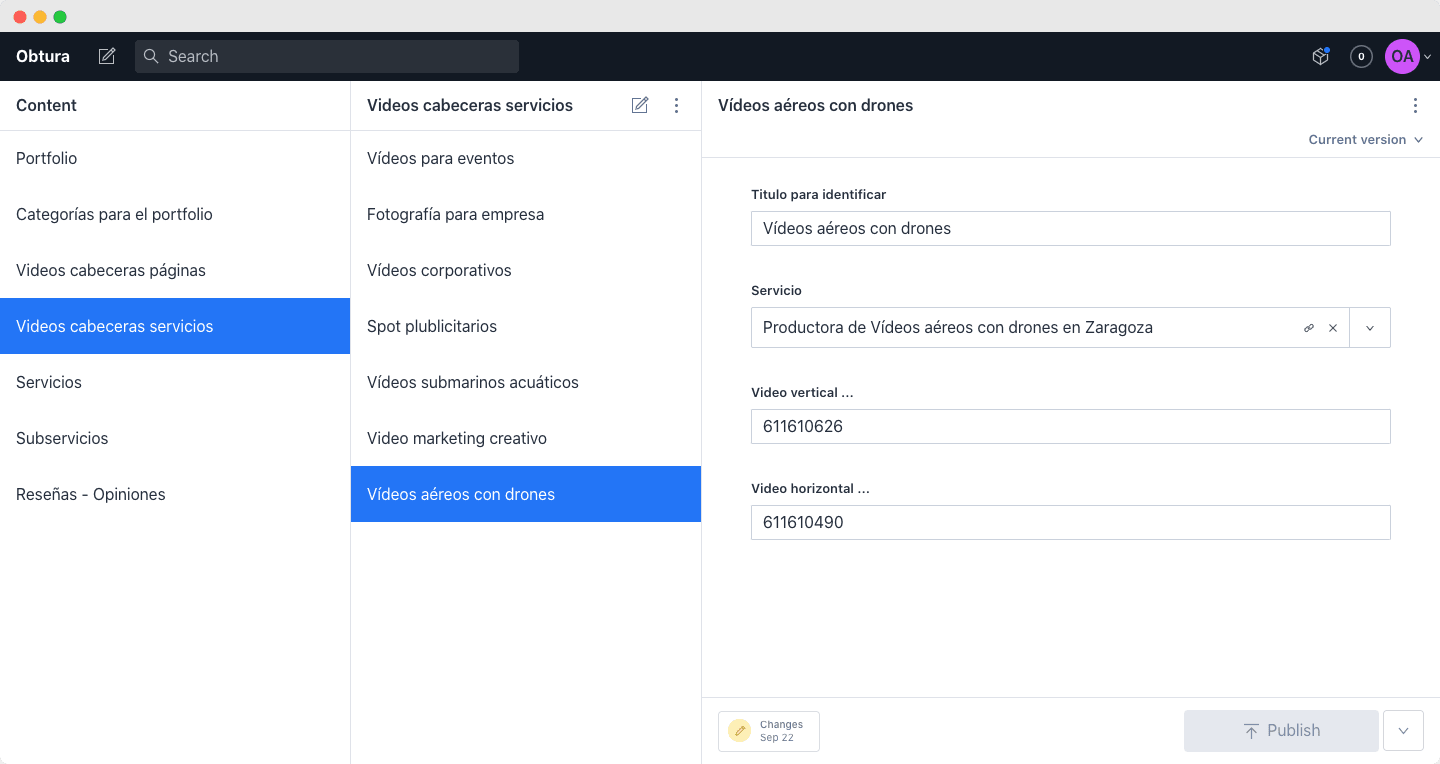Screen dimensions: 1440x764
Task: Open the OA user avatar menu
Action: (1408, 57)
